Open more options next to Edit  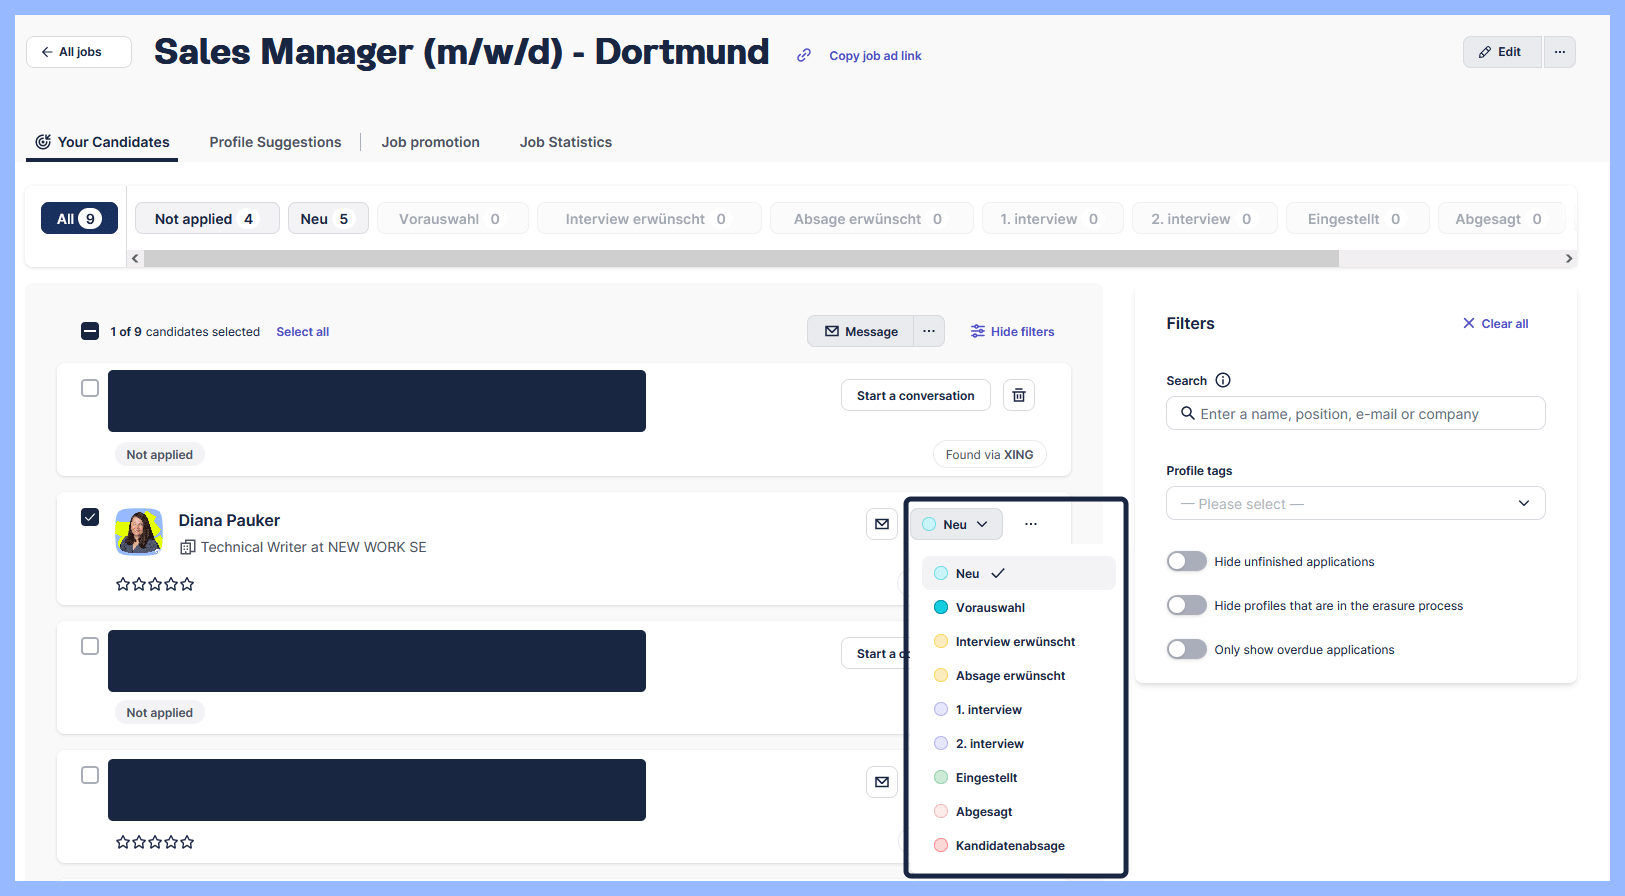(1560, 52)
